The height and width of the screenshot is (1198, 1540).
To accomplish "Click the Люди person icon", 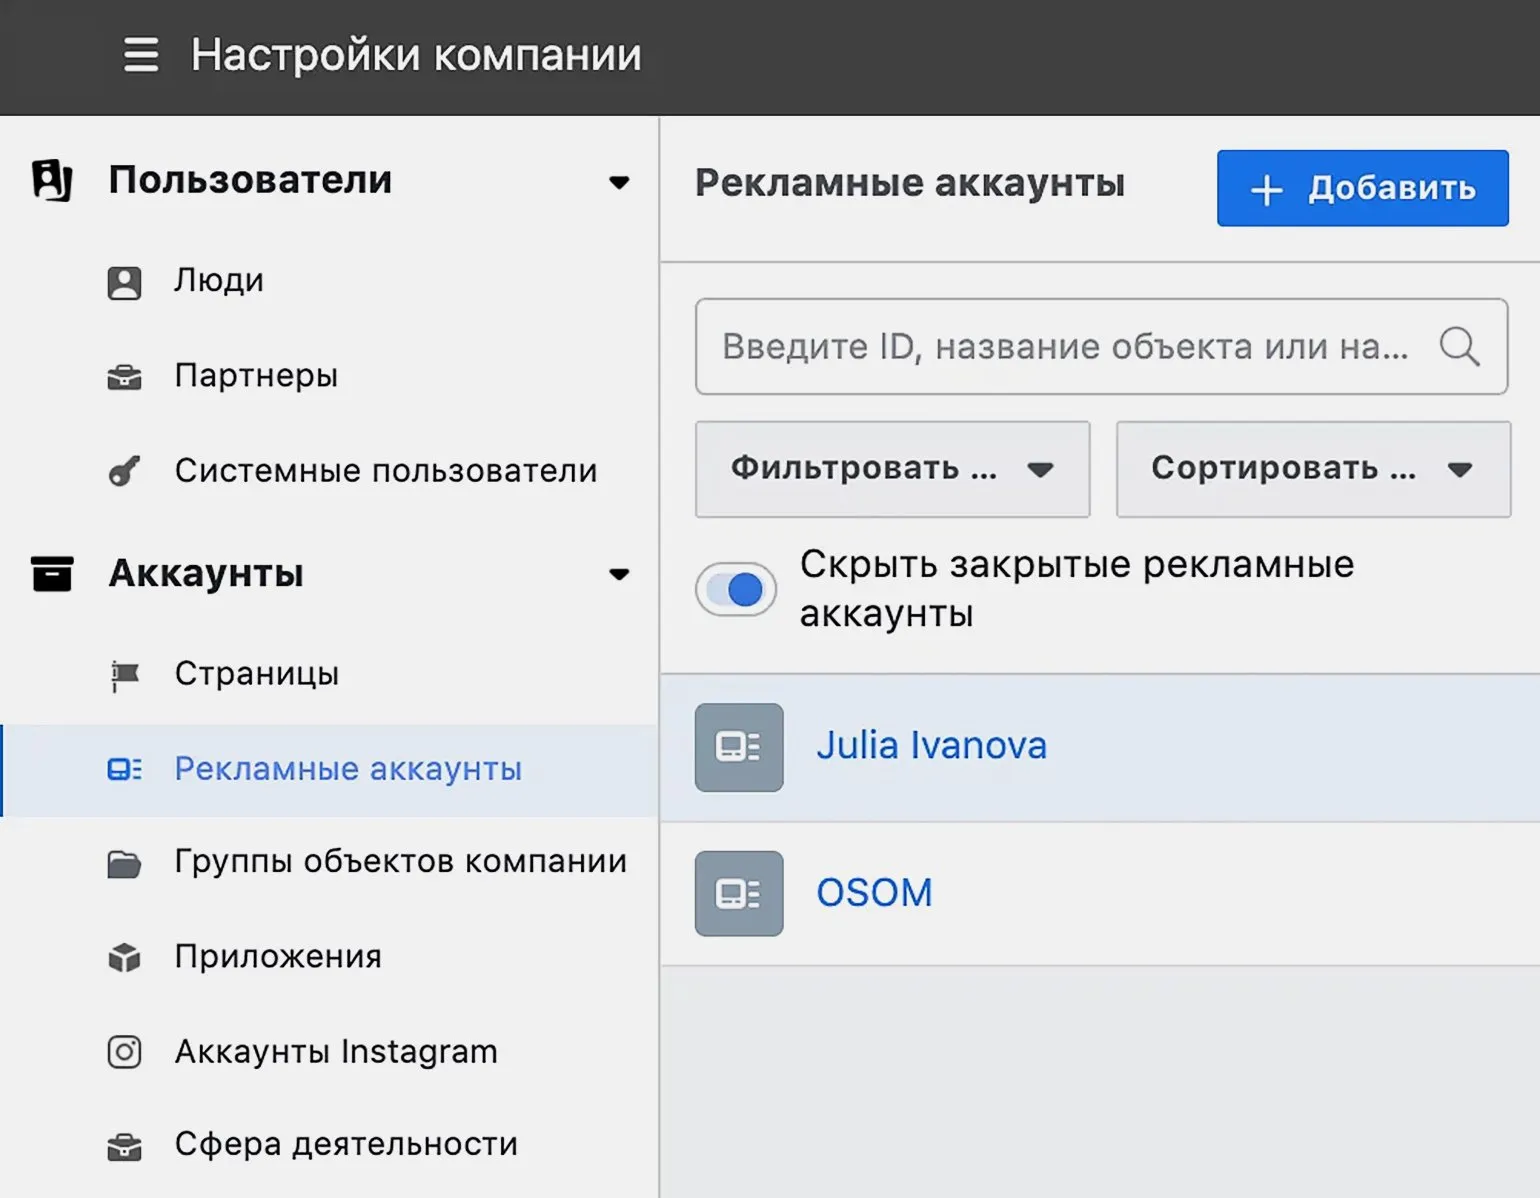I will pyautogui.click(x=124, y=282).
